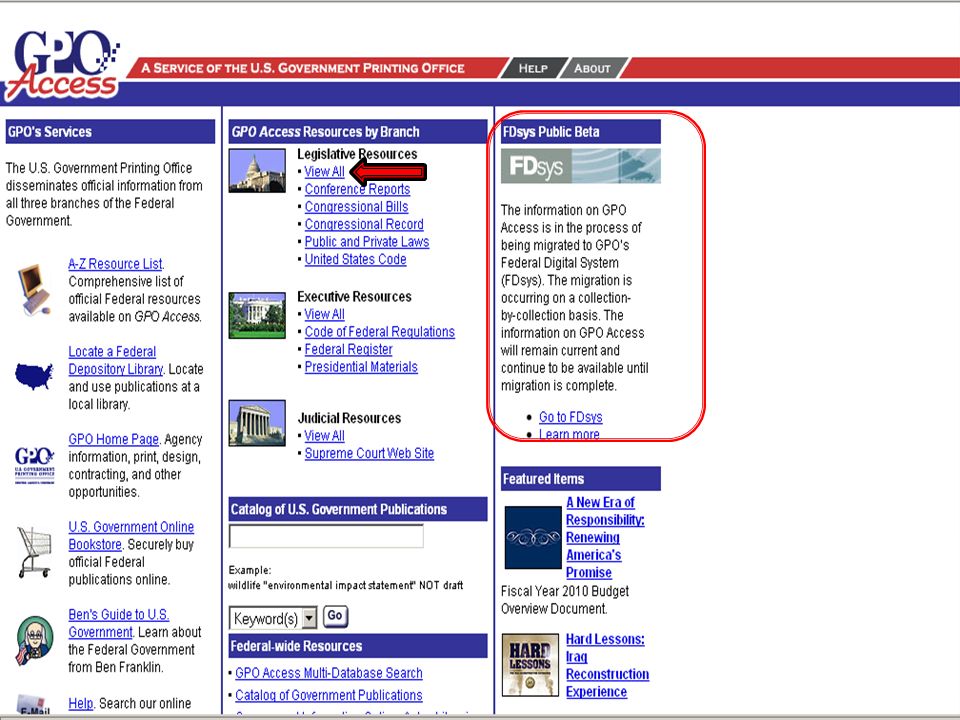Open Locate a Federal Depository Library link
The image size is (960, 720).
click(115, 361)
